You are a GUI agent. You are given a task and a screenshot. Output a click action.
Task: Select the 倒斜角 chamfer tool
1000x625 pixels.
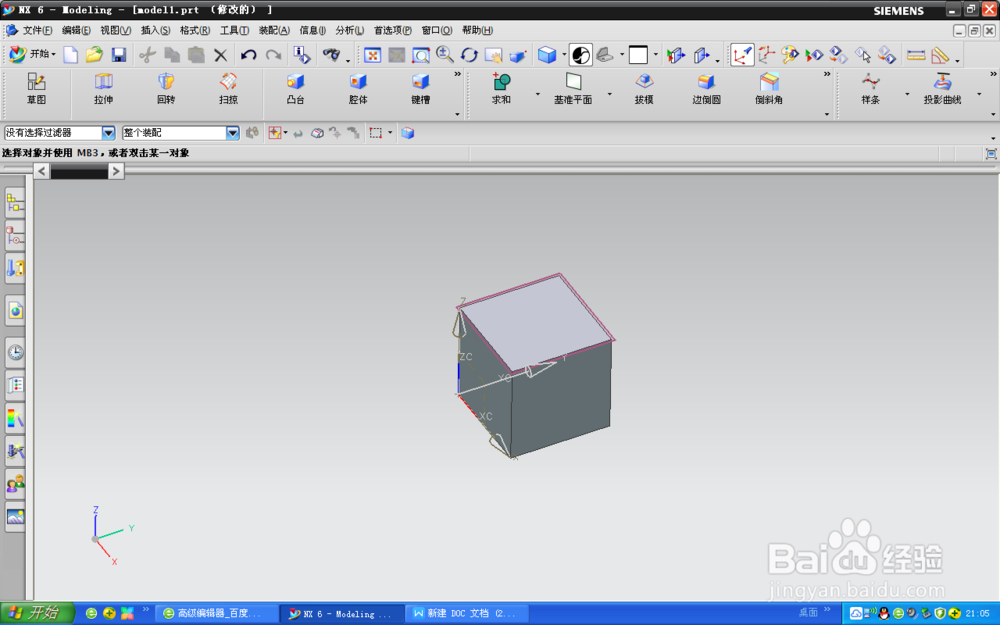tap(769, 89)
